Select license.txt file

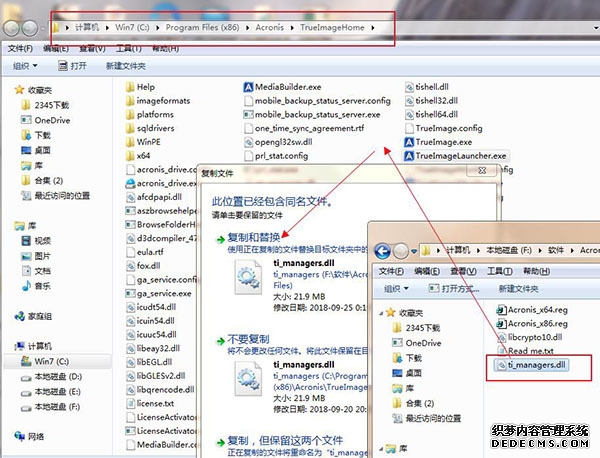click(x=150, y=404)
